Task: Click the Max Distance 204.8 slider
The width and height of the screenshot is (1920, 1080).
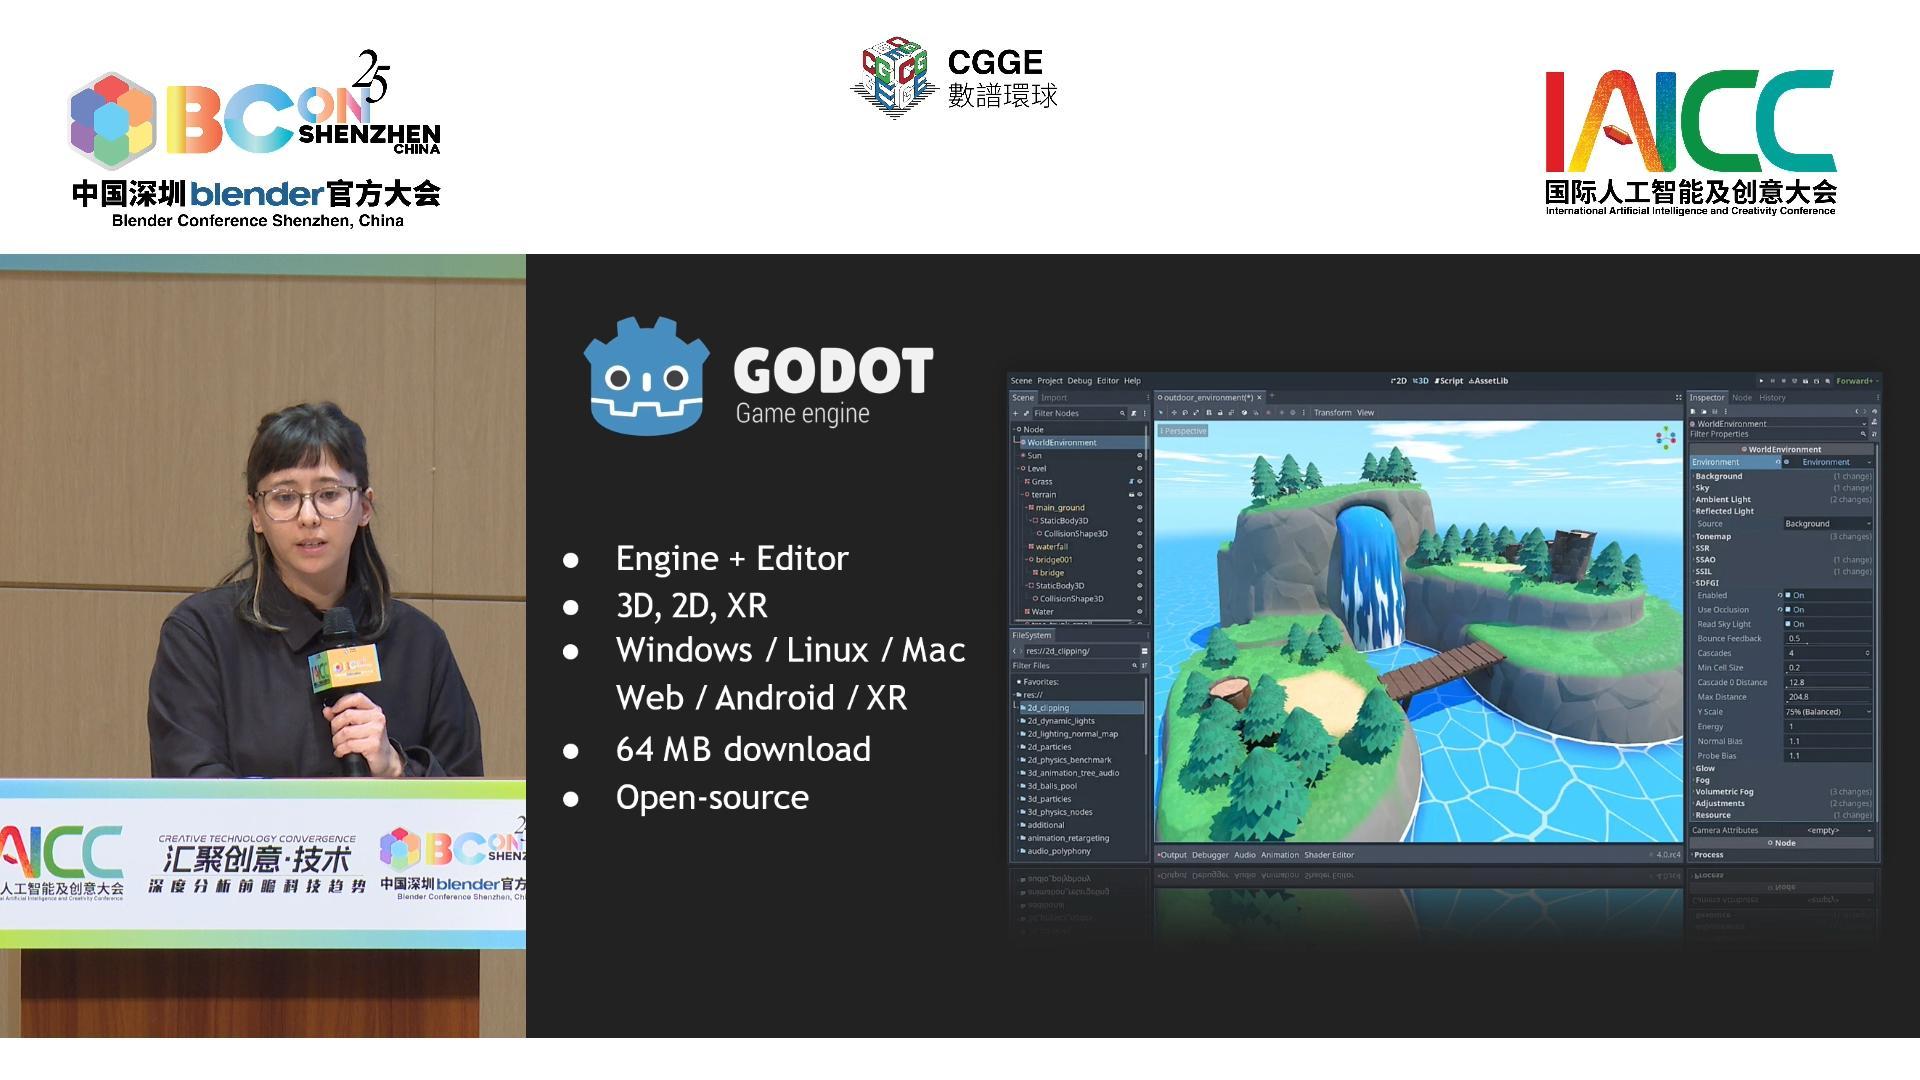Action: [1828, 697]
